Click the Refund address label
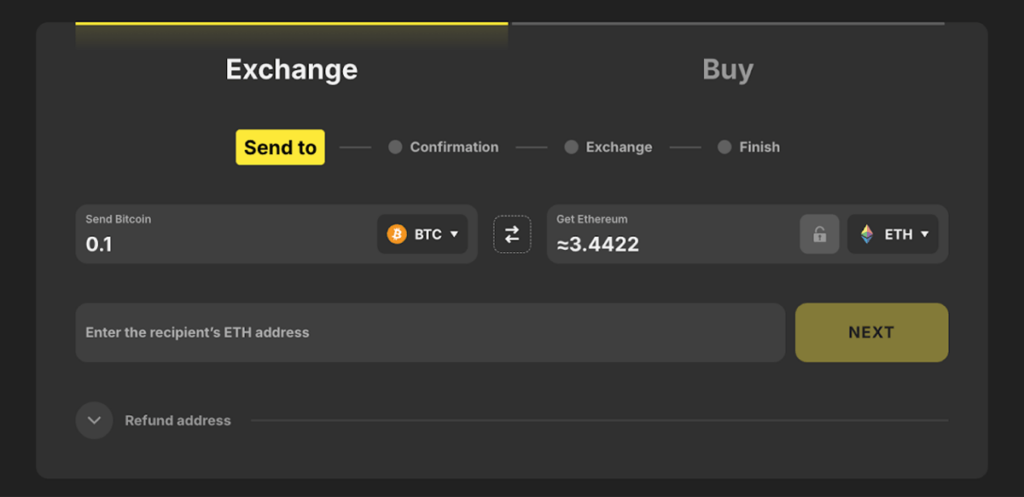Image resolution: width=1024 pixels, height=497 pixels. point(178,421)
